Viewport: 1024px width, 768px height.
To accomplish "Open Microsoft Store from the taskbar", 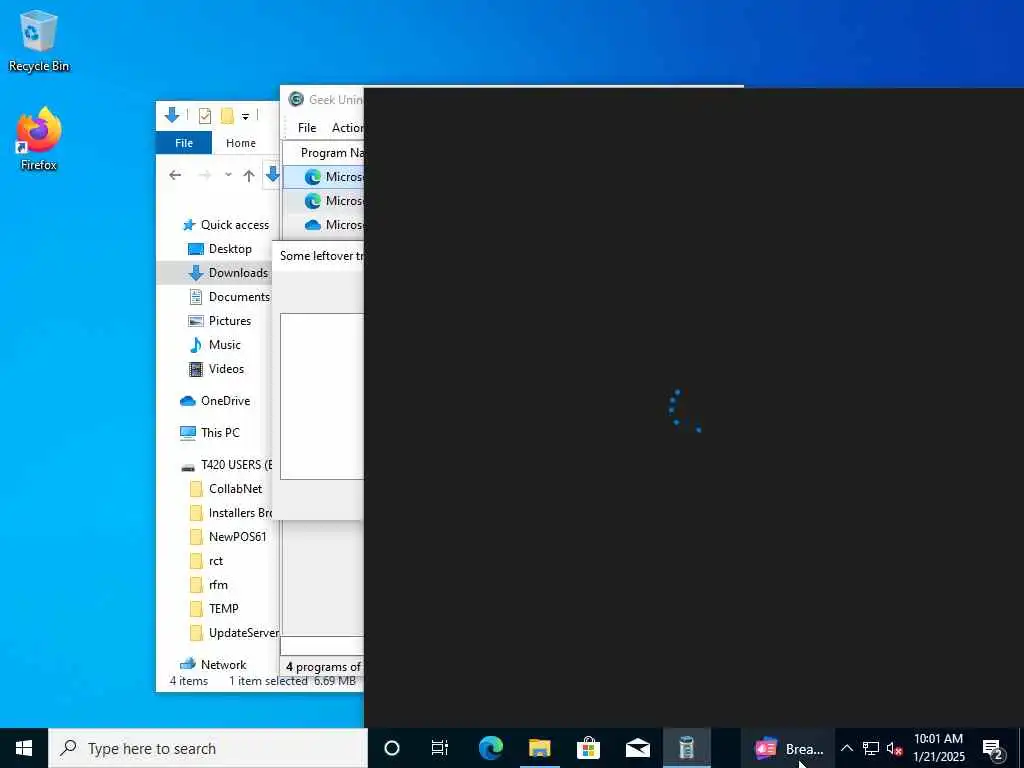I will click(x=588, y=748).
